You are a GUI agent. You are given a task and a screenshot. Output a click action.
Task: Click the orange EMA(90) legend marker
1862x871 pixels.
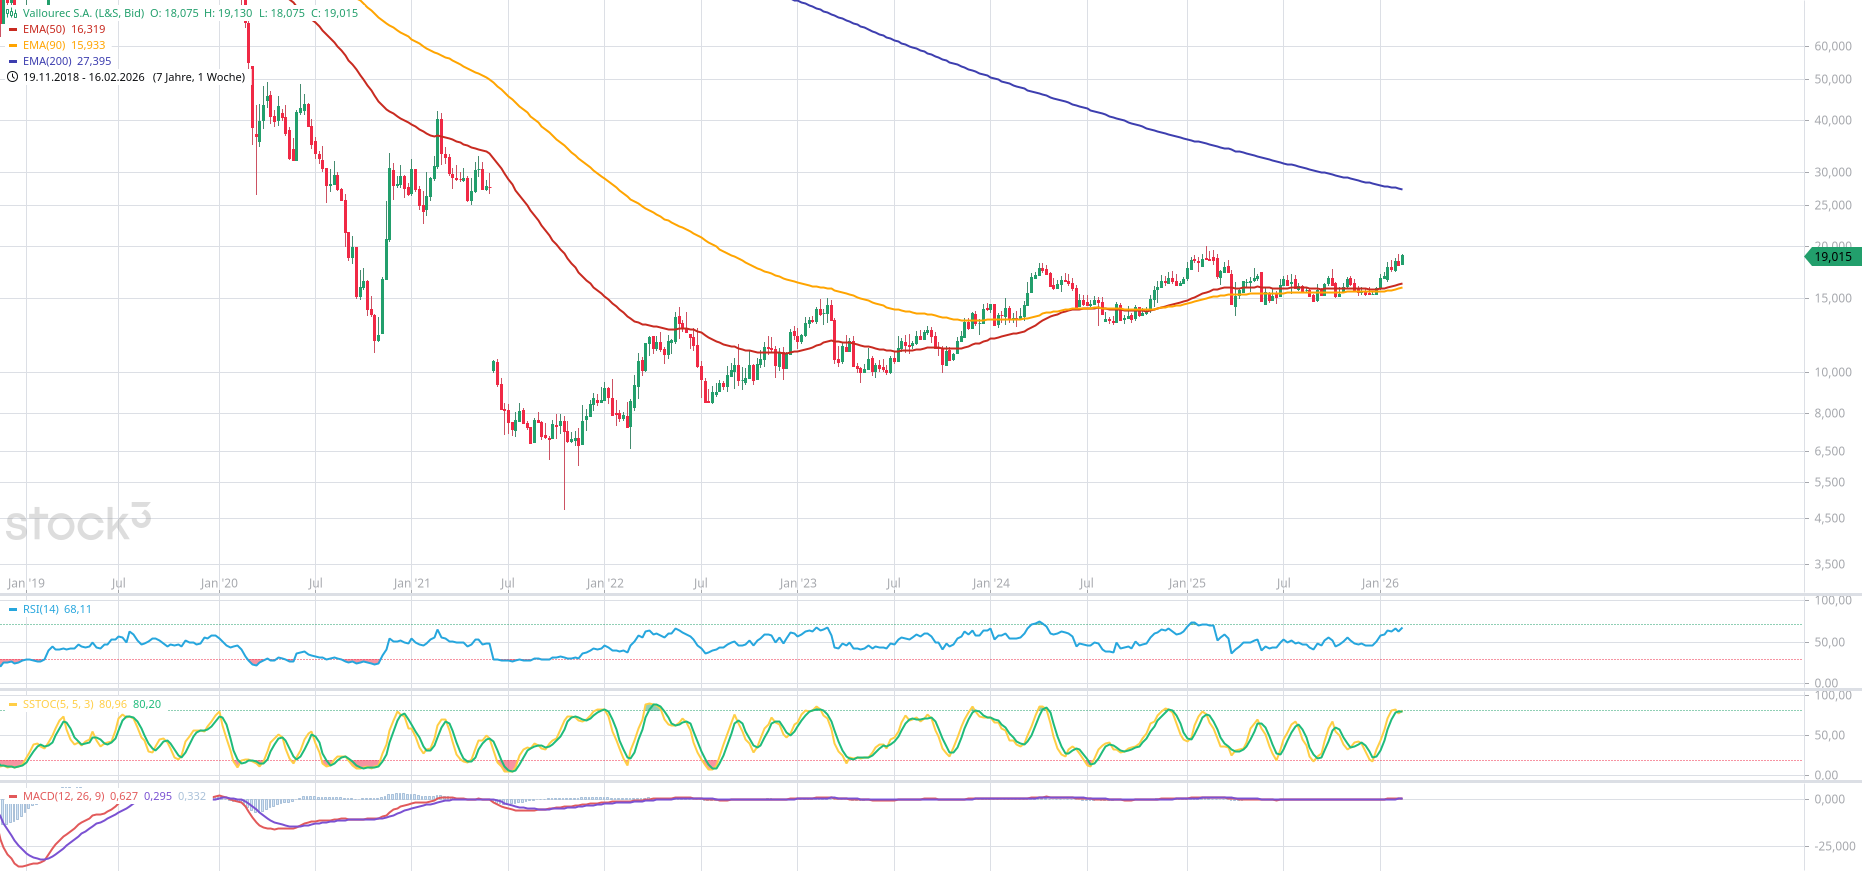[13, 46]
